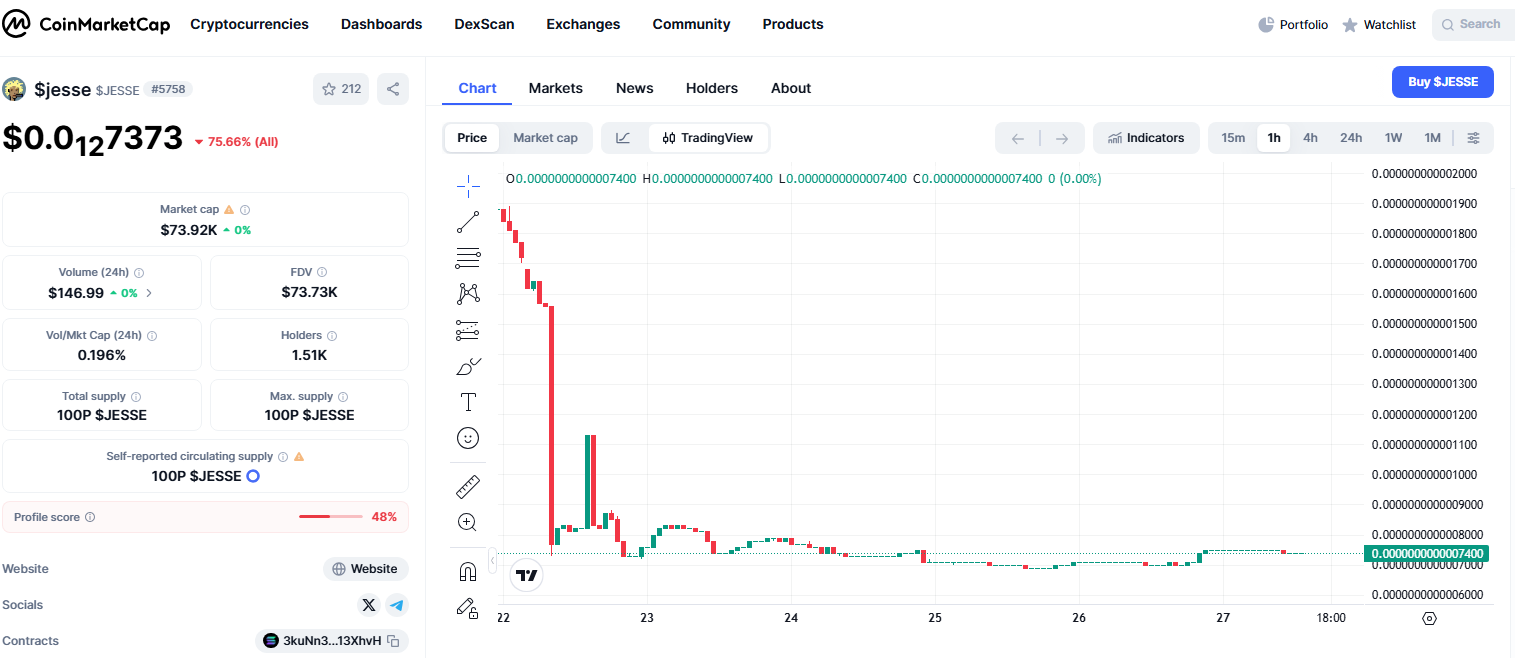Click the share icon button

[393, 89]
